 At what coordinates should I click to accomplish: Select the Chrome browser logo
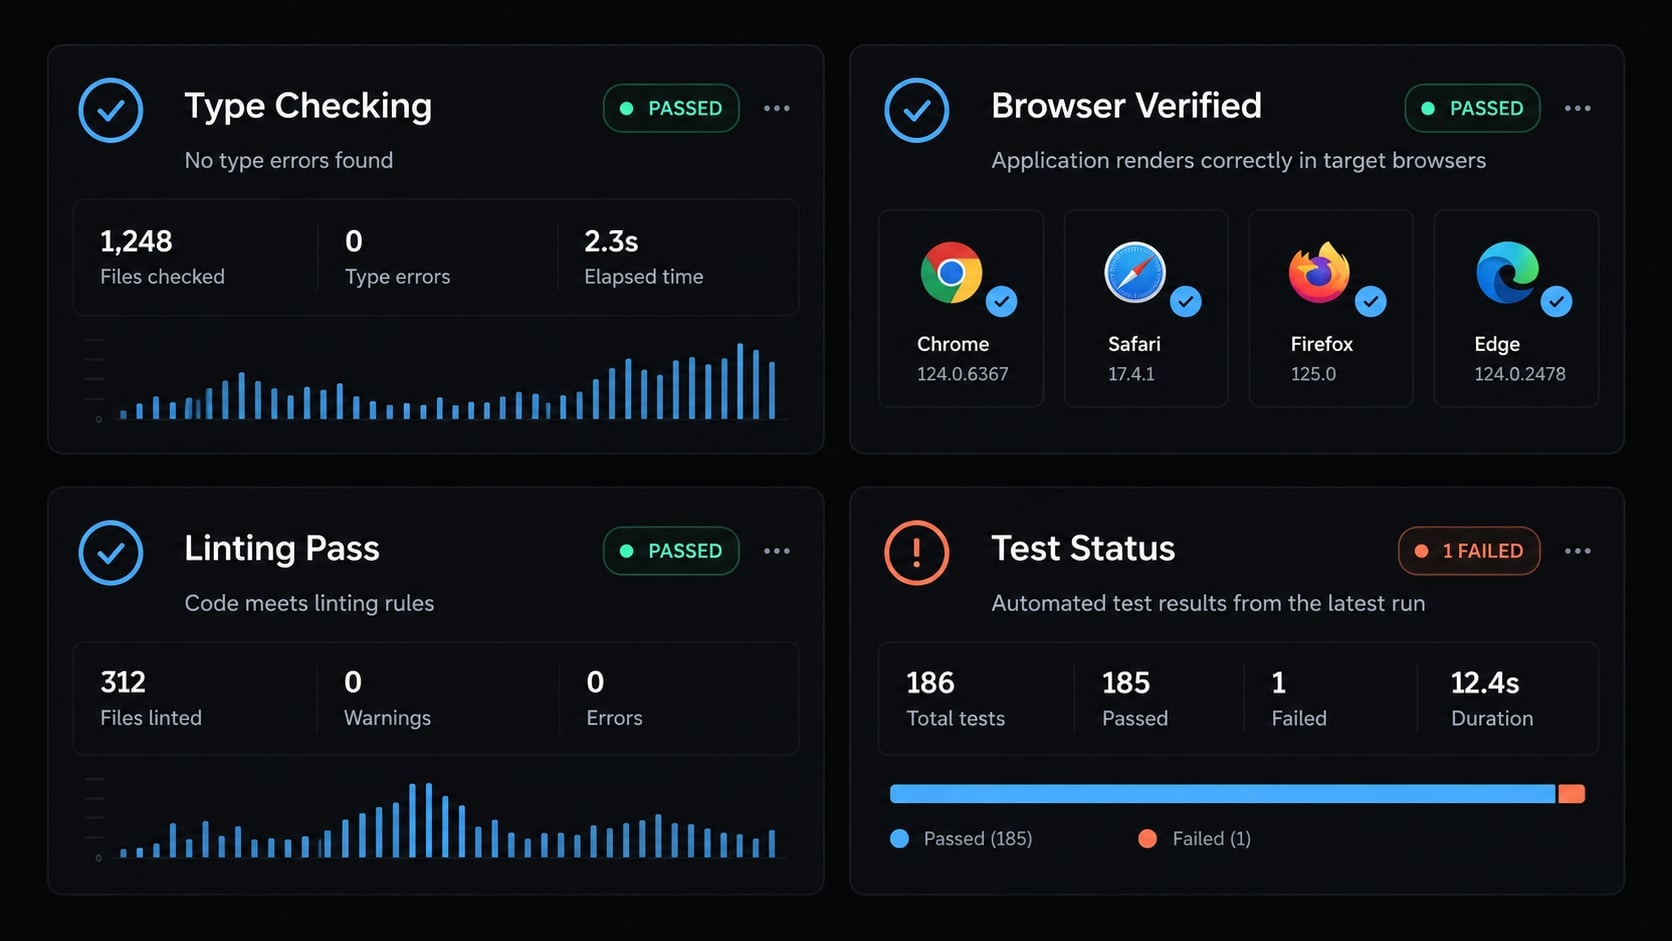pos(951,272)
